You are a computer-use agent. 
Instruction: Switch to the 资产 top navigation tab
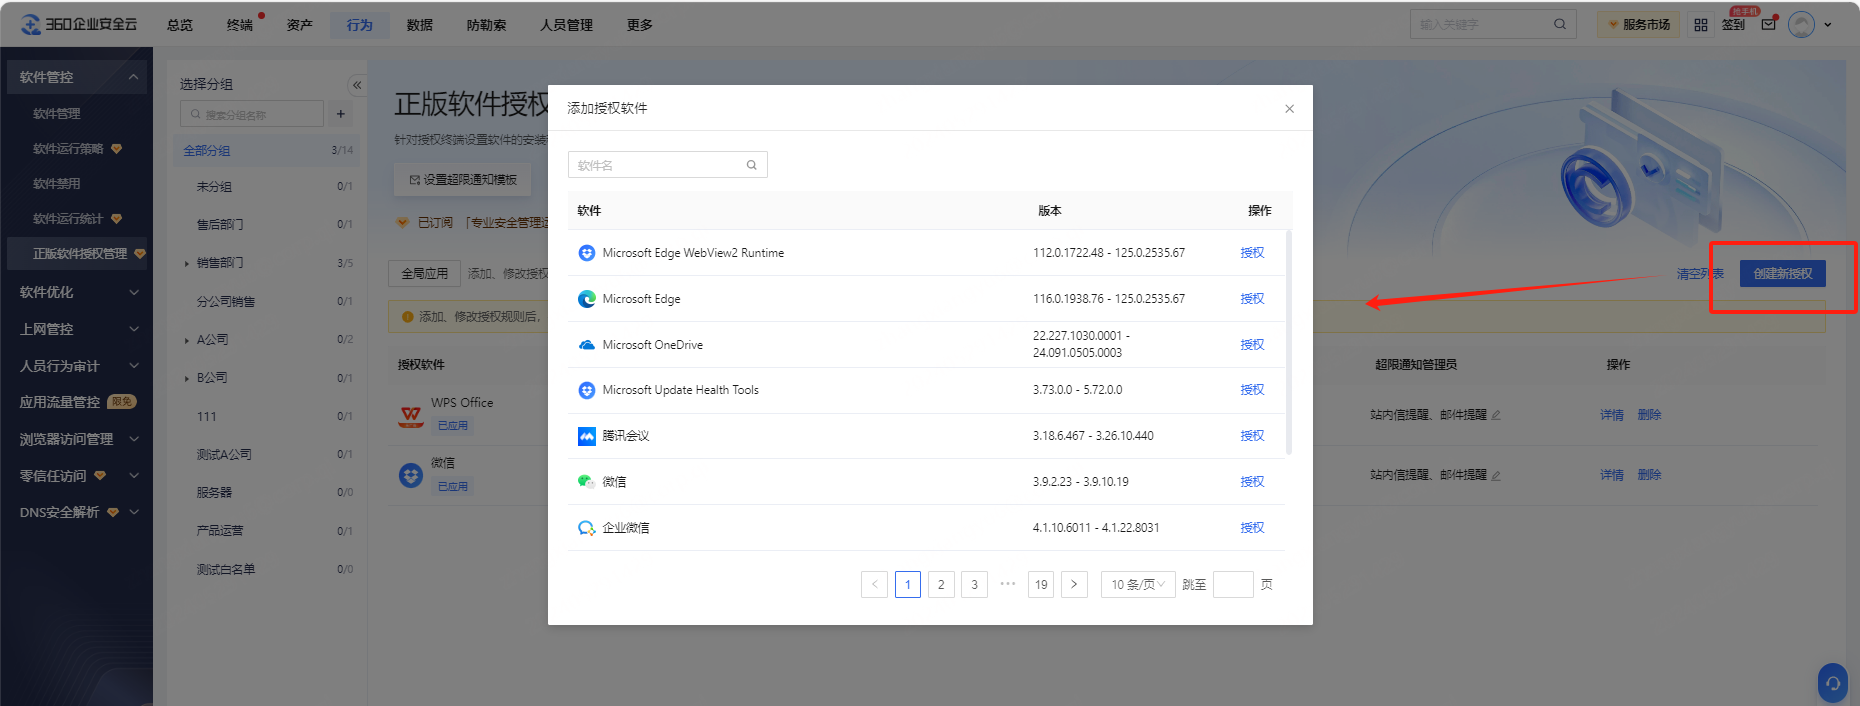[x=300, y=25]
